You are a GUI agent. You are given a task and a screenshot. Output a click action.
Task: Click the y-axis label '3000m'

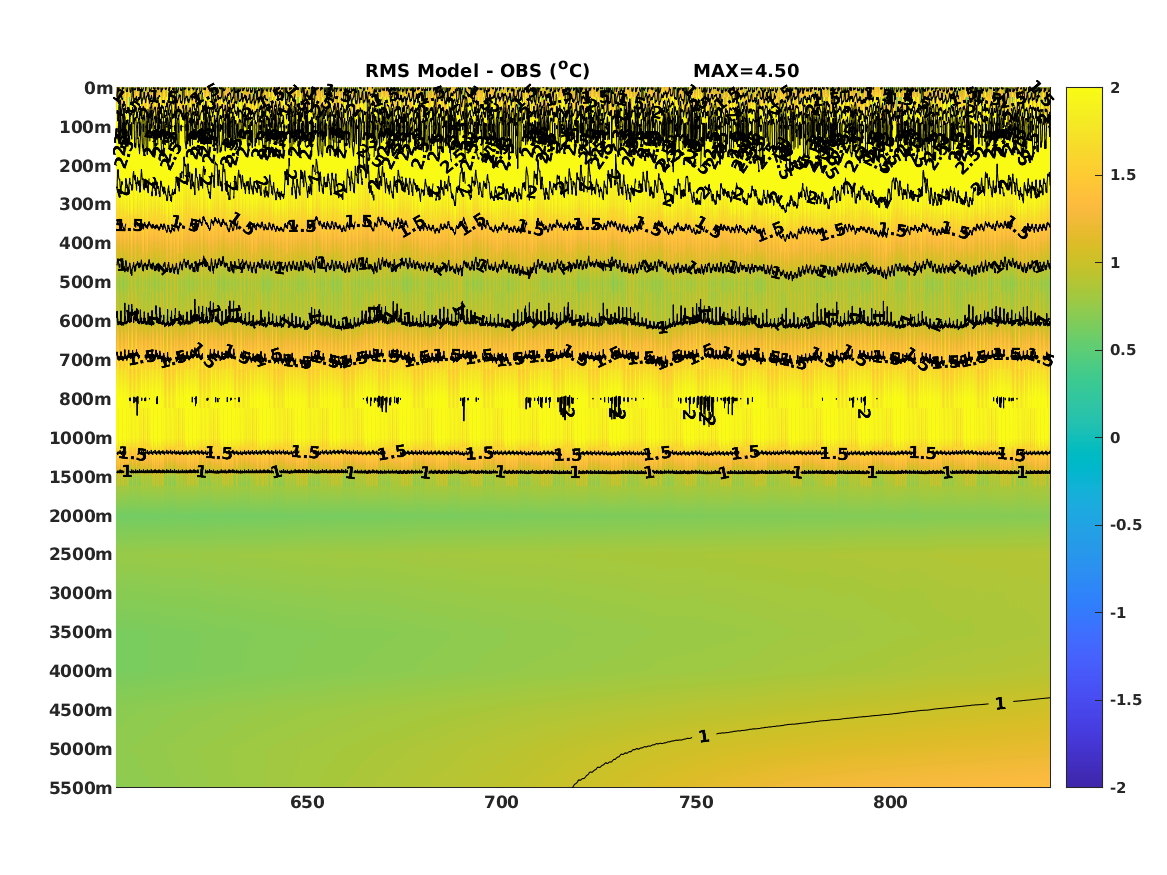[81, 593]
